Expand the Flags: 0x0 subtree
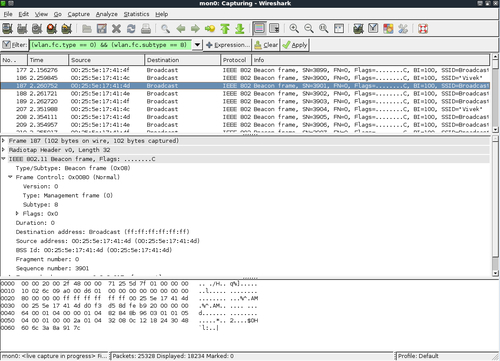 (x=17, y=213)
